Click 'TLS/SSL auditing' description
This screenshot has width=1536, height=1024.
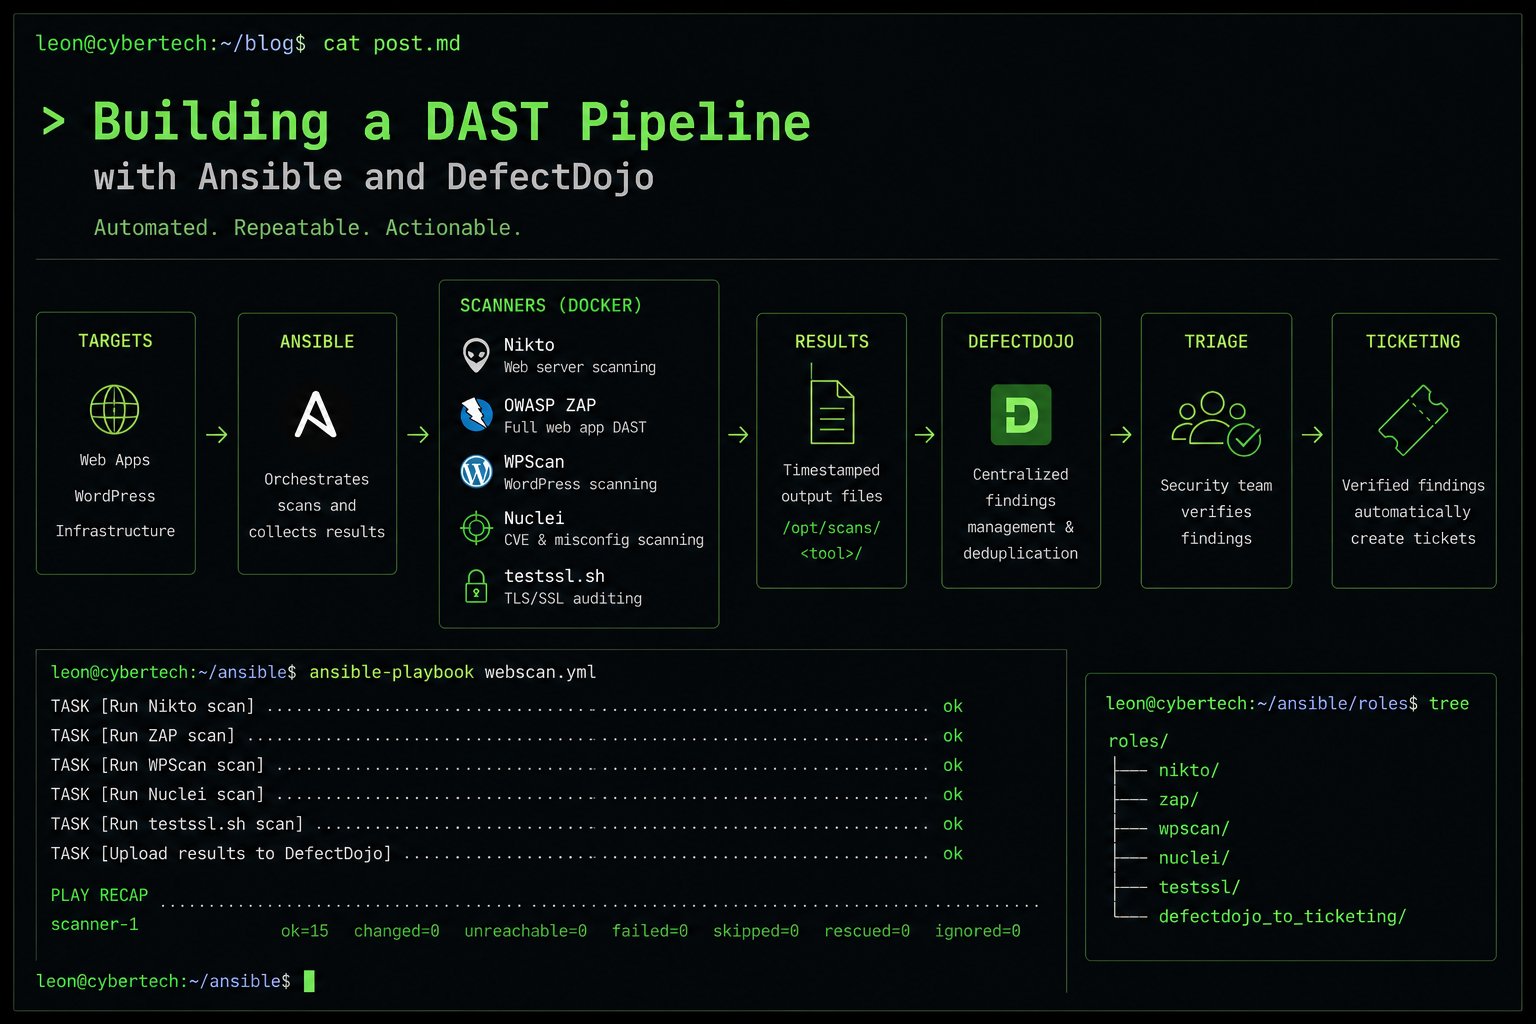pyautogui.click(x=573, y=598)
